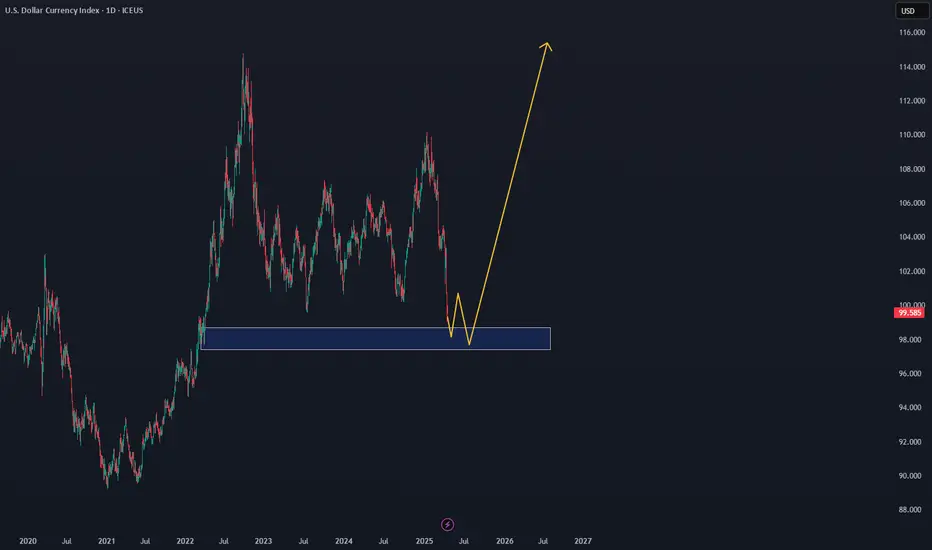This screenshot has height=550, width=932.
Task: Click the 88.000 price axis label
Action: (910, 510)
